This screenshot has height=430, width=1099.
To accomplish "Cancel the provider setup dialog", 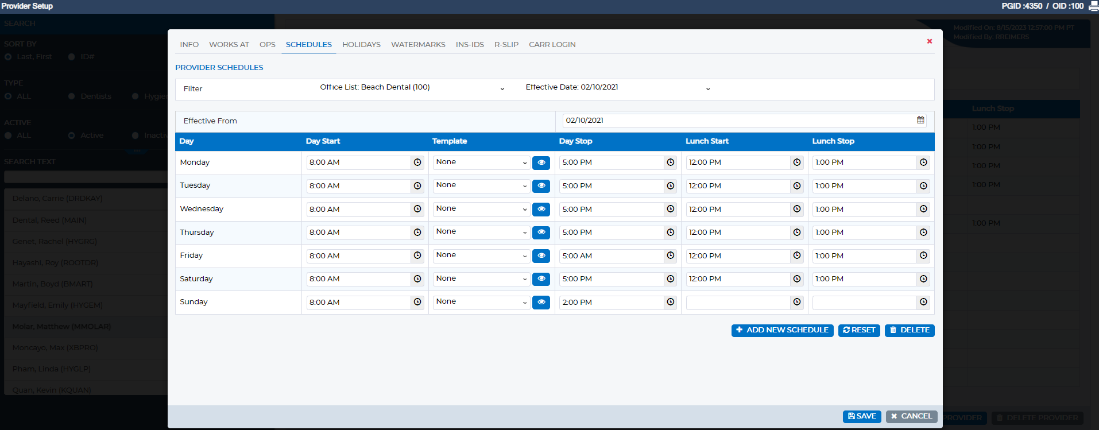I will [911, 416].
